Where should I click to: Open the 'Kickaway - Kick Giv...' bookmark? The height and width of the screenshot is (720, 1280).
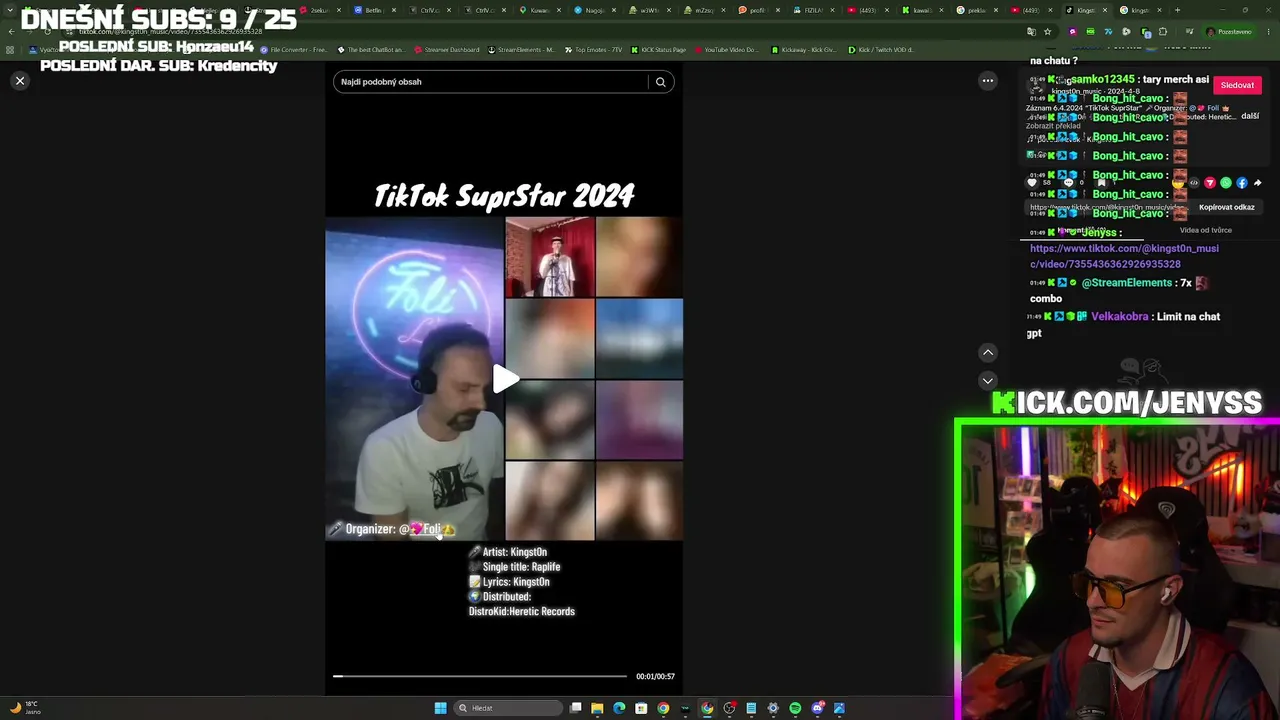click(x=803, y=49)
